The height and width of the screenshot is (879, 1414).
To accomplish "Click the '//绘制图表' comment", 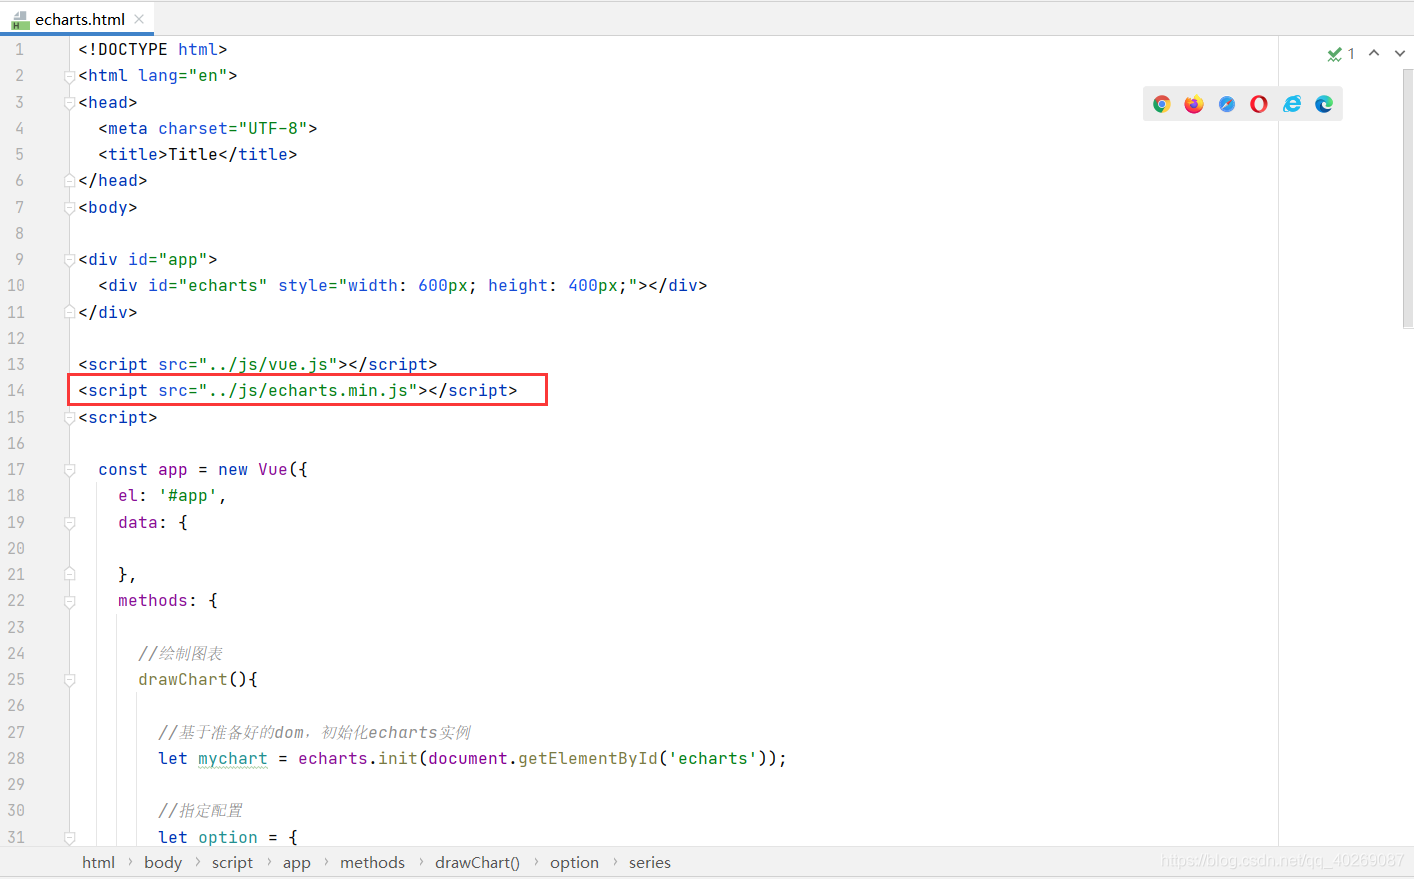I will (181, 654).
